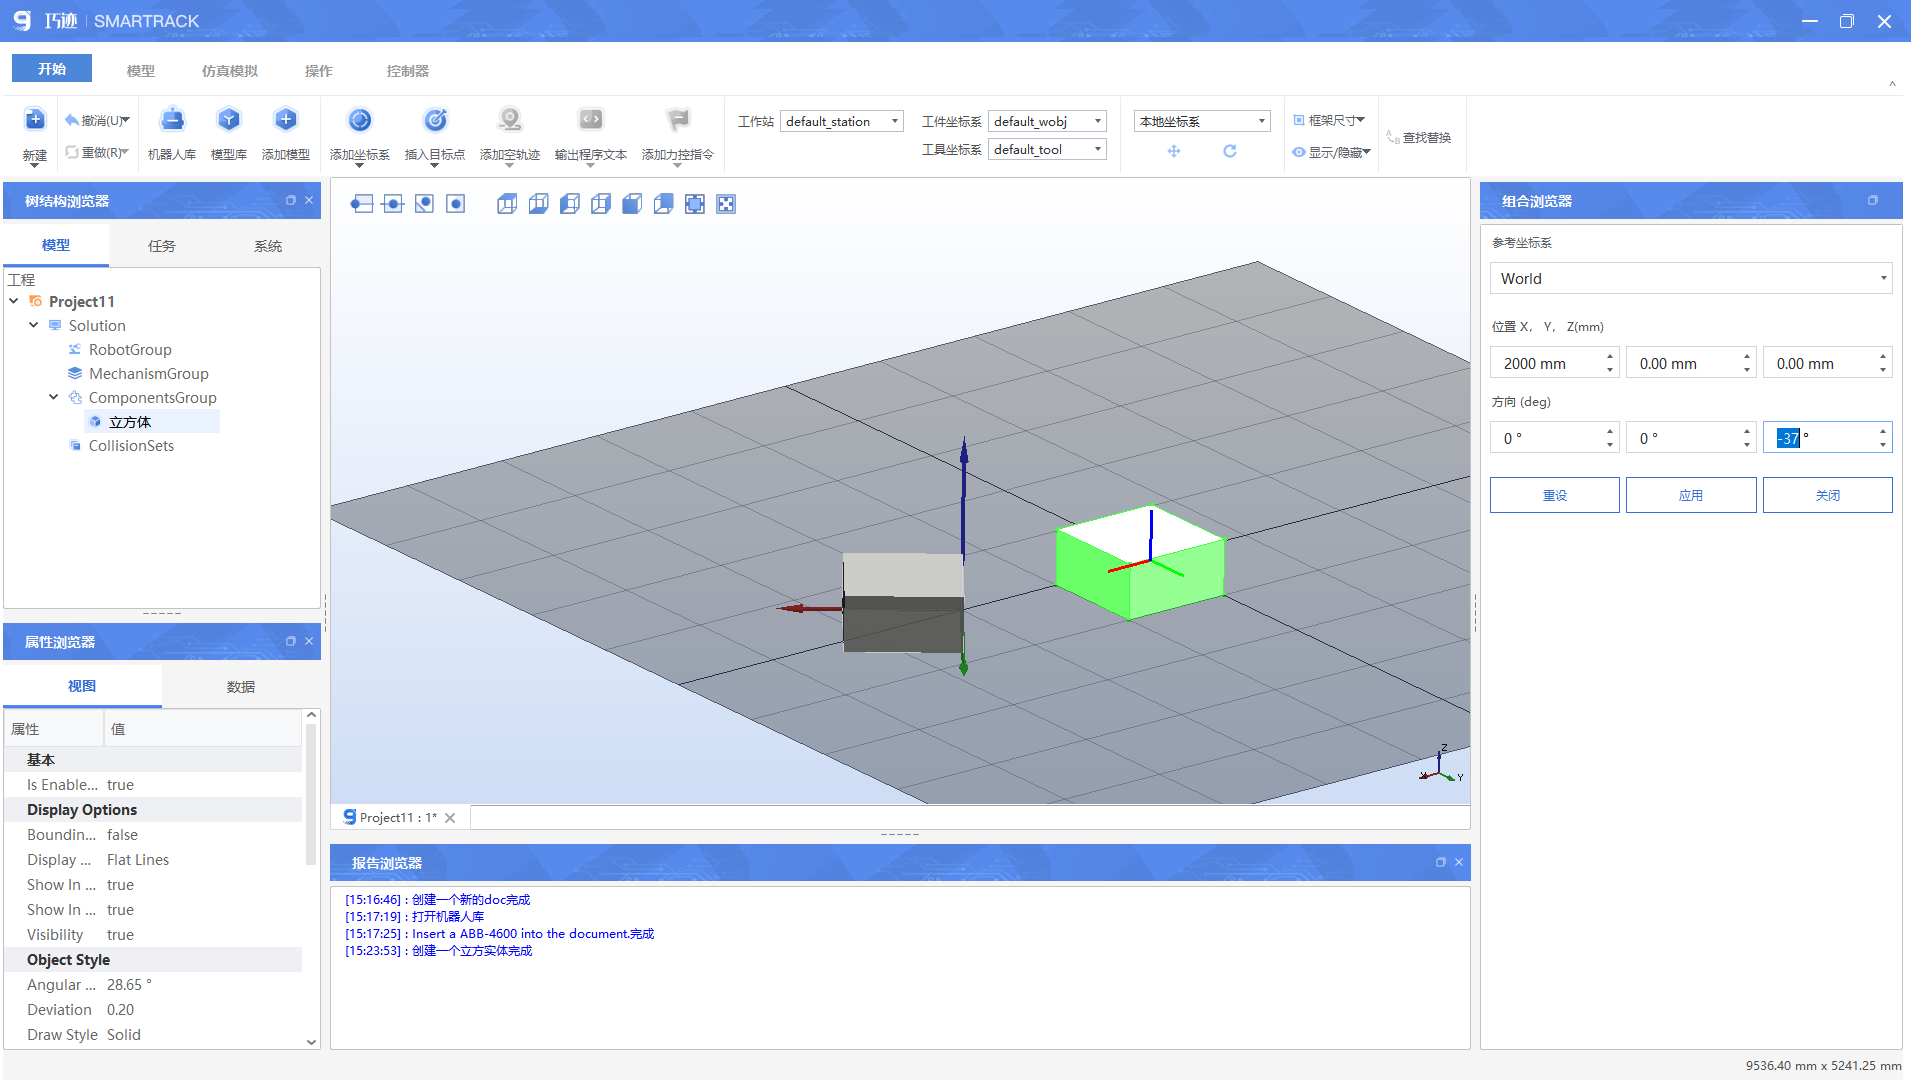Click the 添加模型 add model icon
Screen dimensions: 1911x1080
286,120
